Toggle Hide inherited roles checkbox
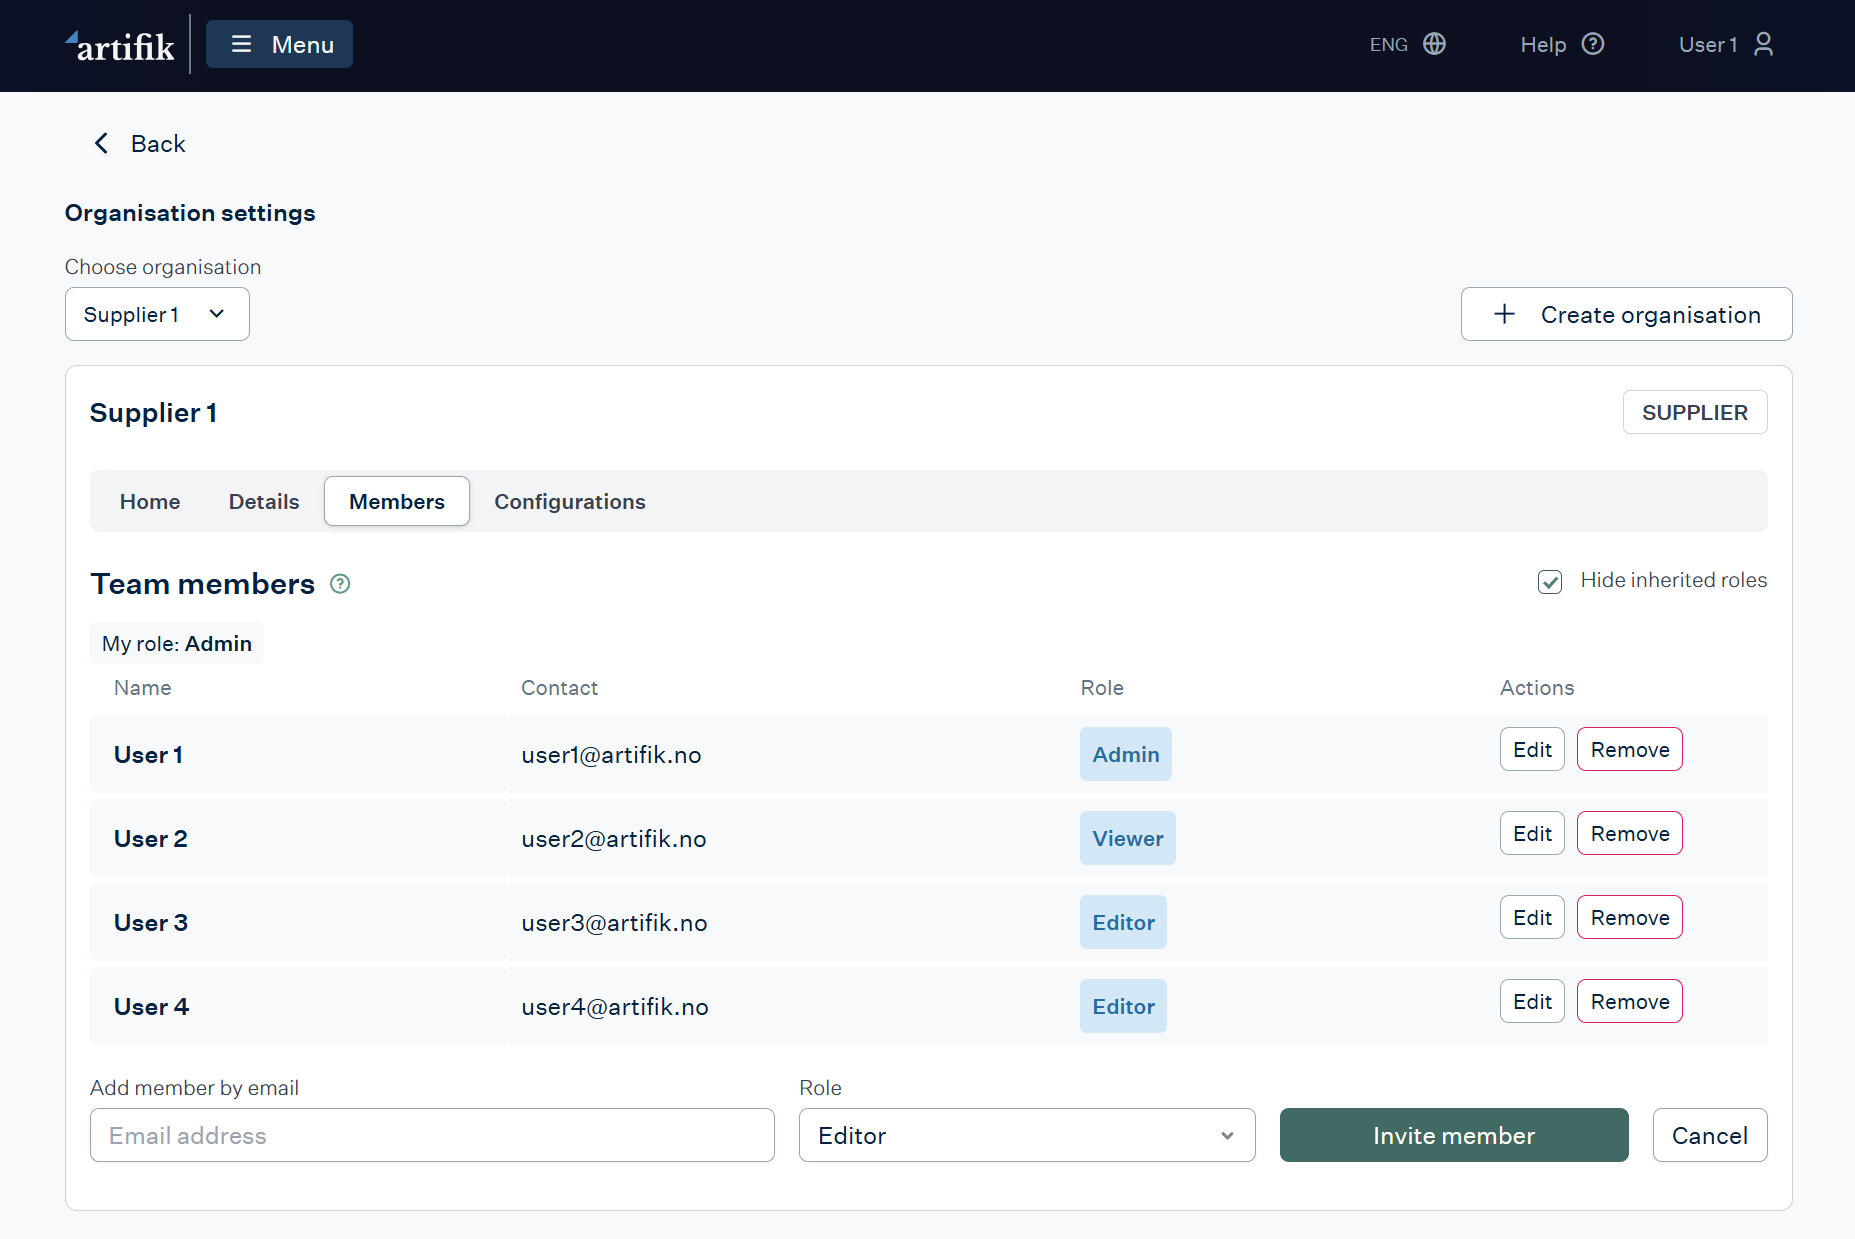Screen dimensions: 1855x1239 [x=1550, y=582]
